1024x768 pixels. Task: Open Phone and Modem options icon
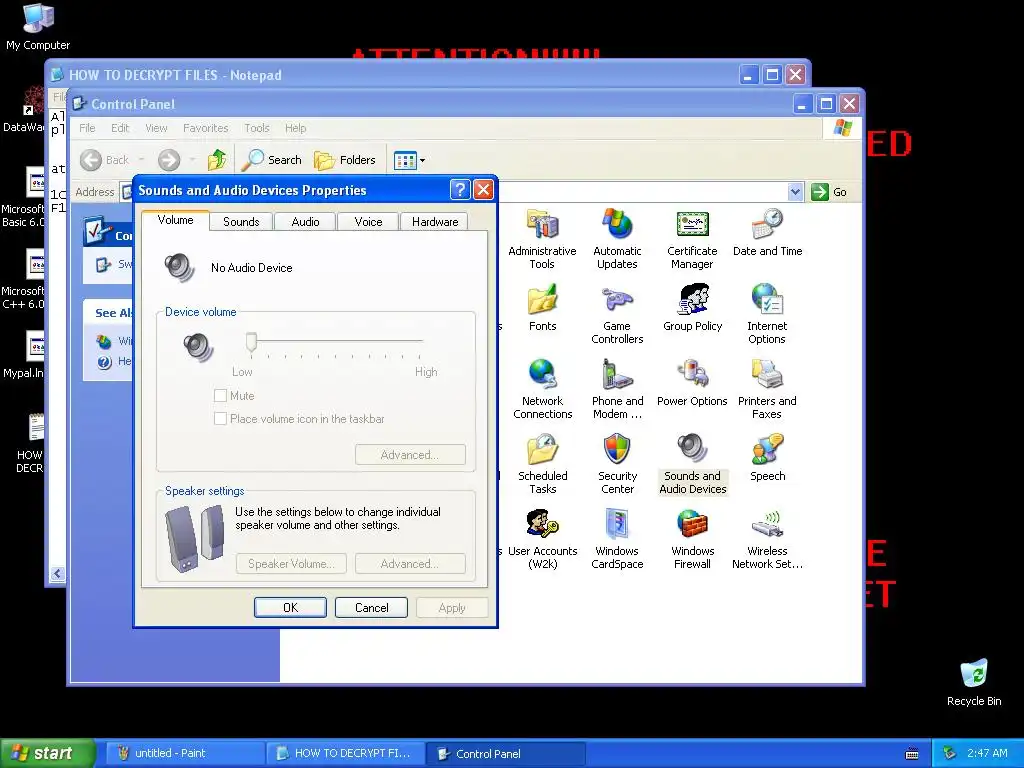point(617,389)
